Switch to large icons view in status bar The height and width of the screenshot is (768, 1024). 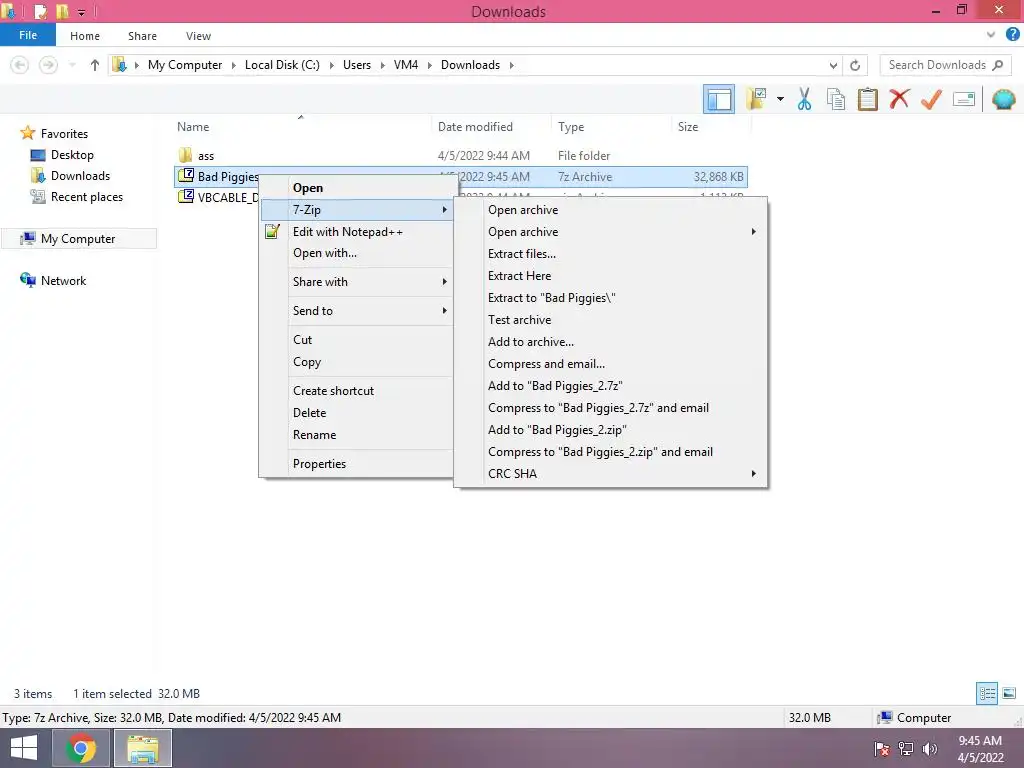[1009, 694]
